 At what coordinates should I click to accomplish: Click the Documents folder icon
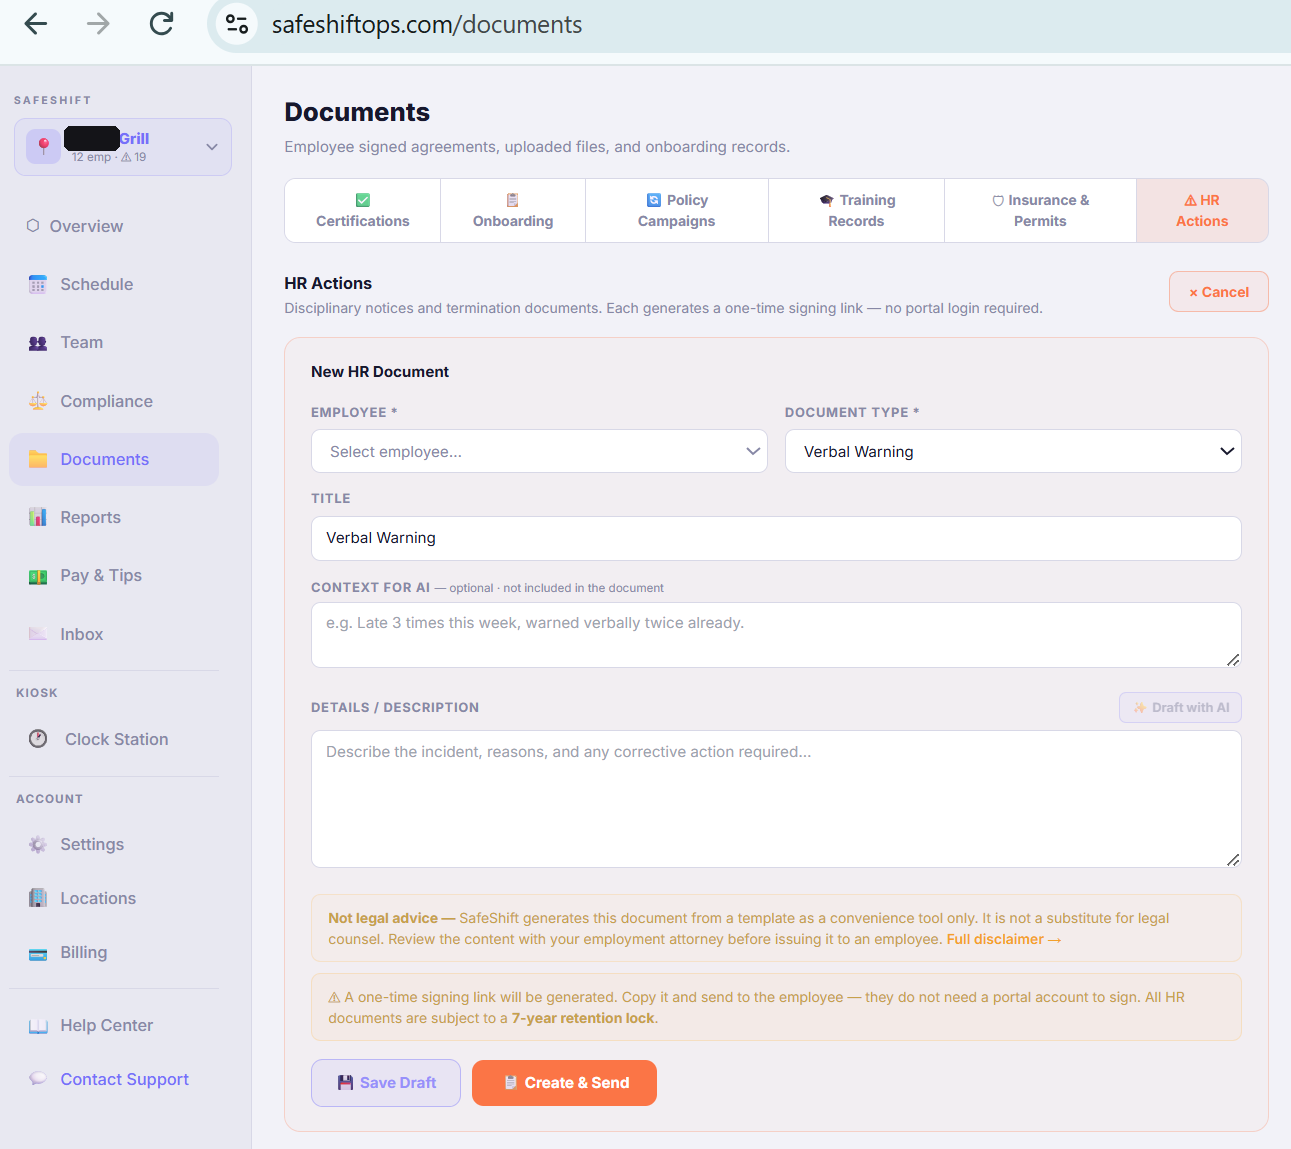(x=38, y=459)
